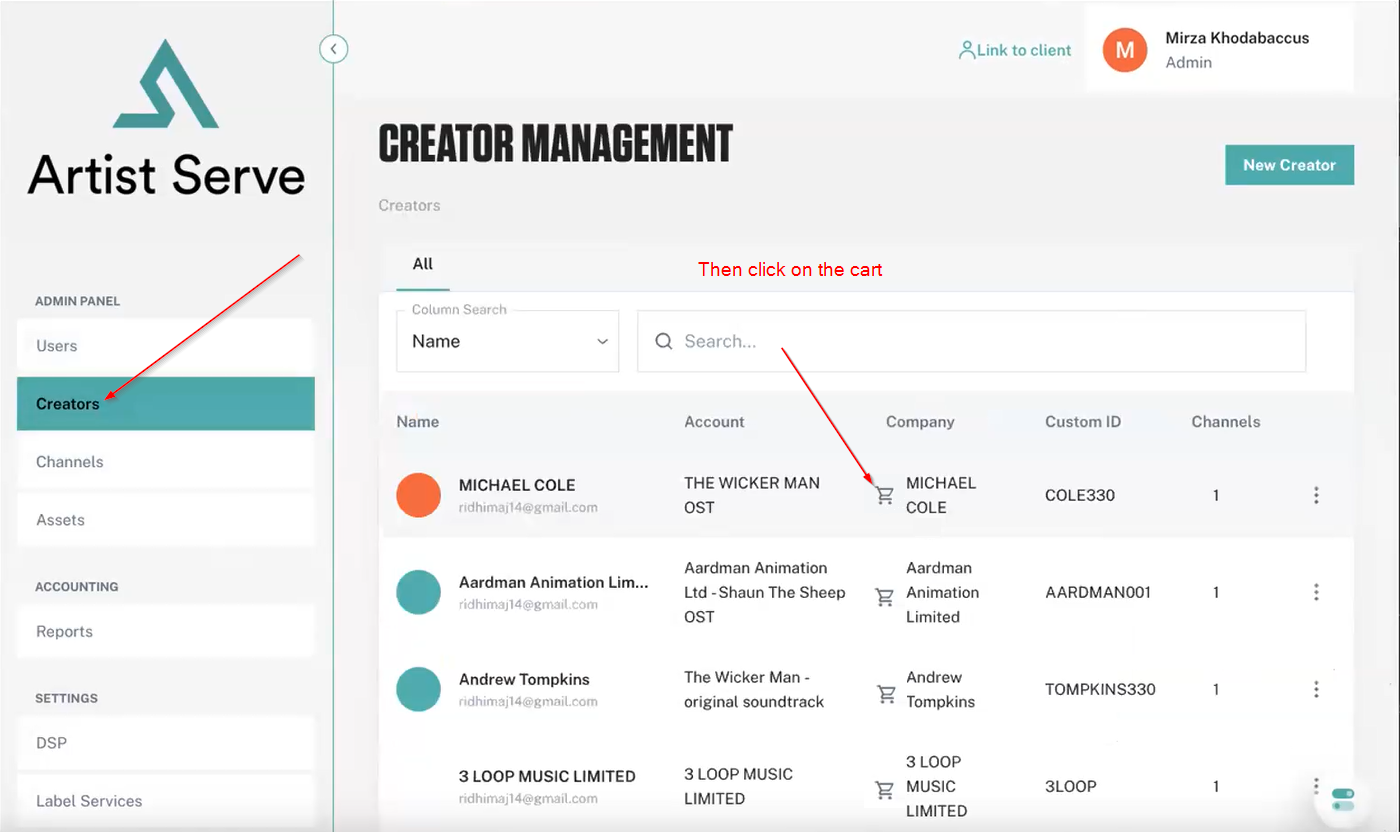Toggle the theme switch at bottom right
1400x832 pixels.
pyautogui.click(x=1343, y=799)
